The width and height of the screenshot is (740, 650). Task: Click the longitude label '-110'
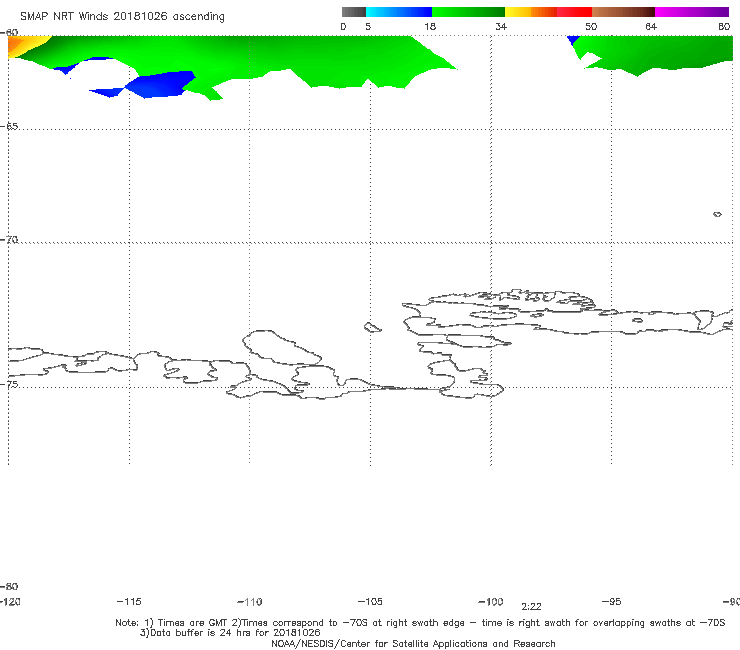coord(250,602)
